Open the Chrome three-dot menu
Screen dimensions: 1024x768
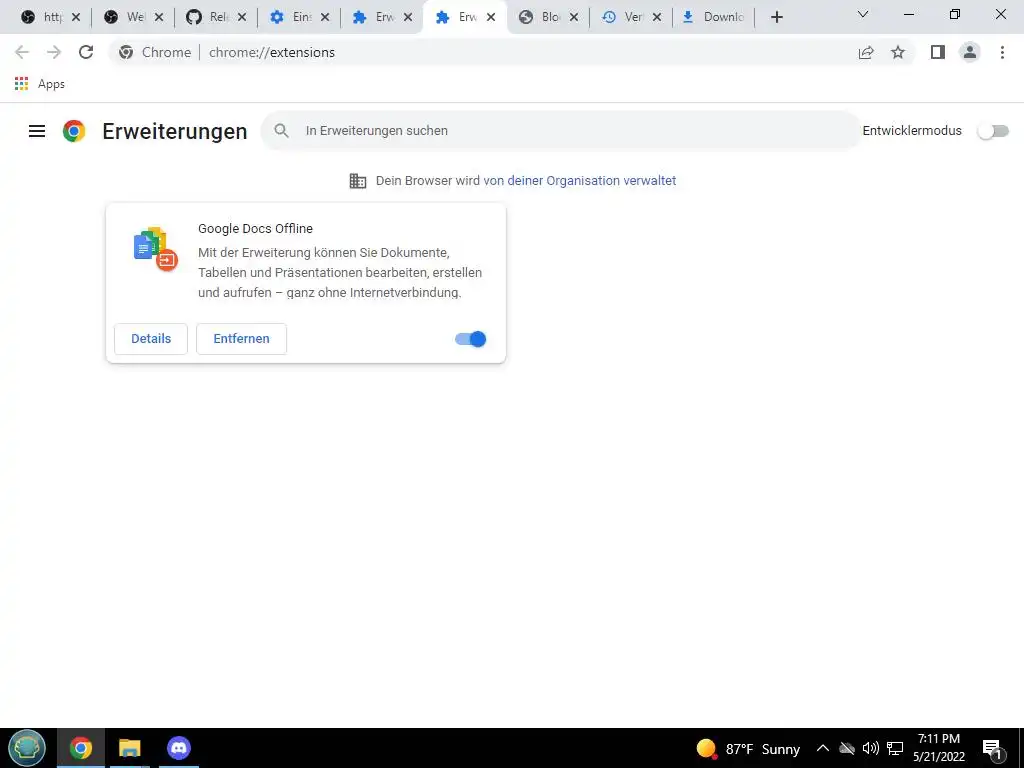(1002, 52)
